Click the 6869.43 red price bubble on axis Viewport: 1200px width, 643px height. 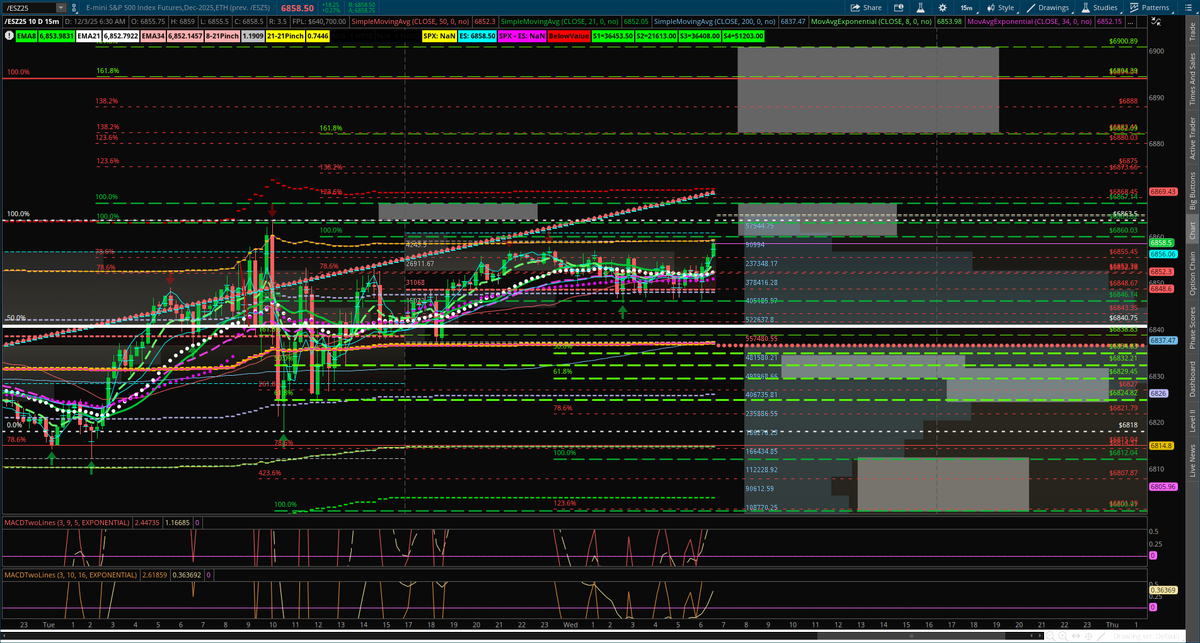click(x=1162, y=191)
